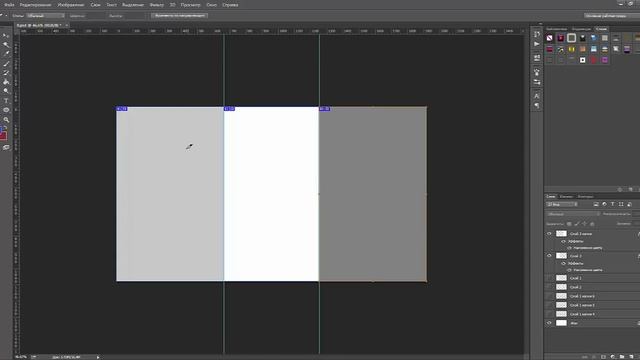Apply the yellow style swatch in Стили
Image resolution: width=640 pixels, height=360 pixels.
pyautogui.click(x=571, y=49)
